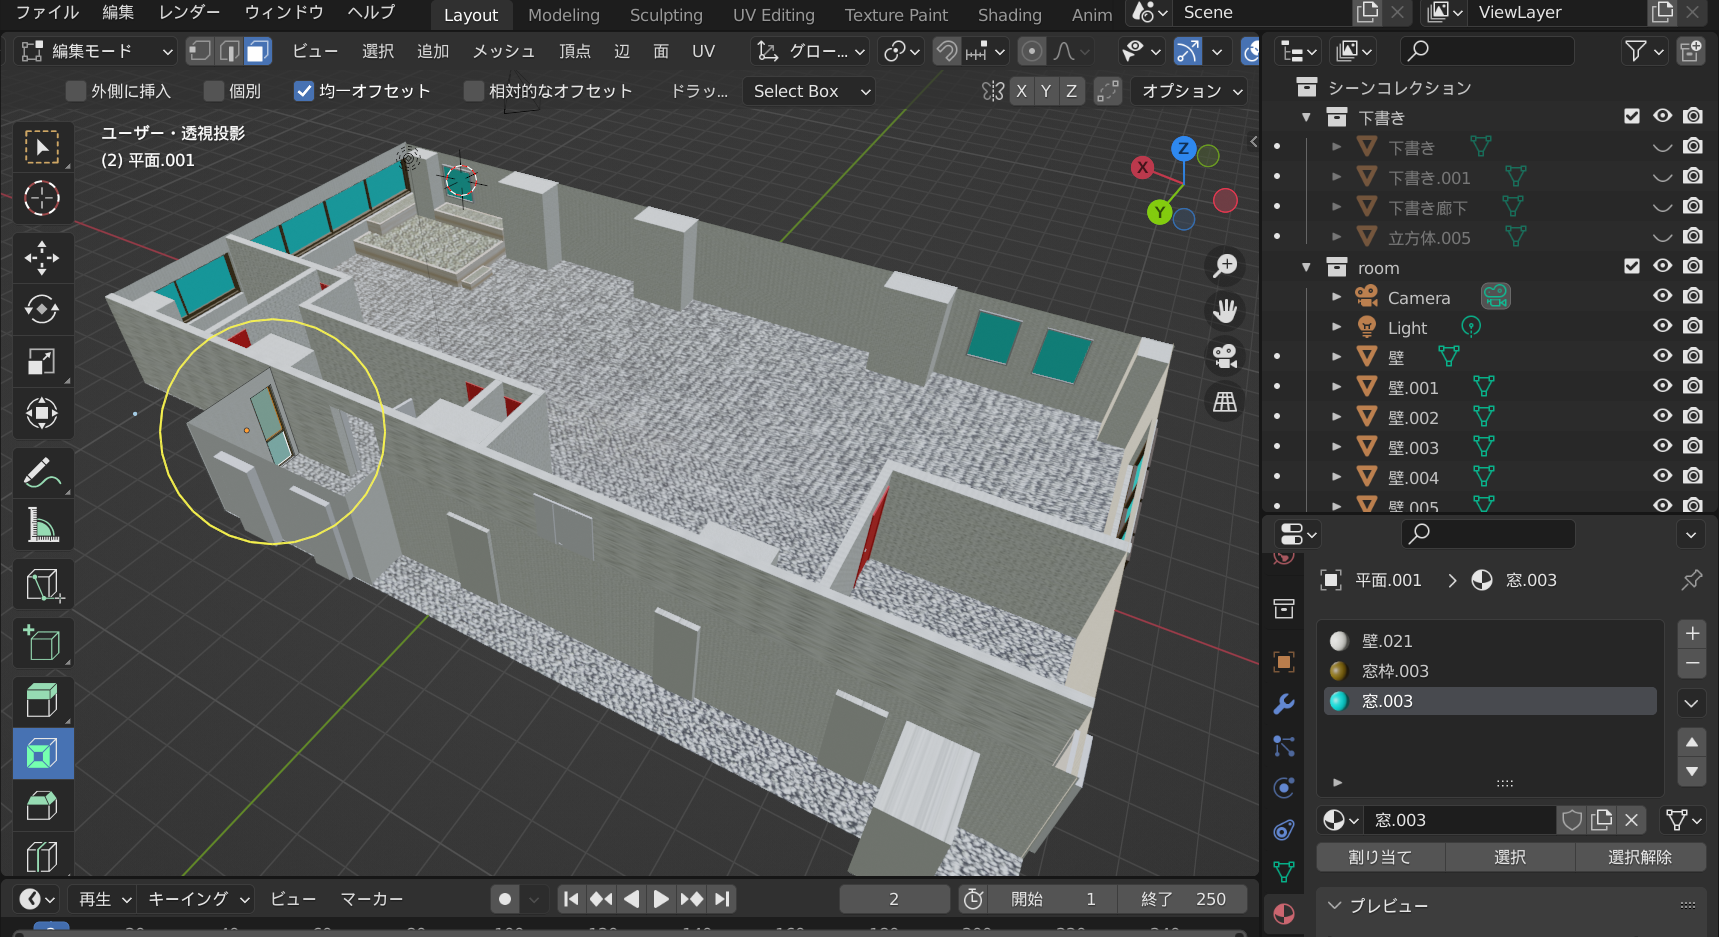Click the camera view icon in viewport
This screenshot has width=1719, height=937.
(1225, 356)
